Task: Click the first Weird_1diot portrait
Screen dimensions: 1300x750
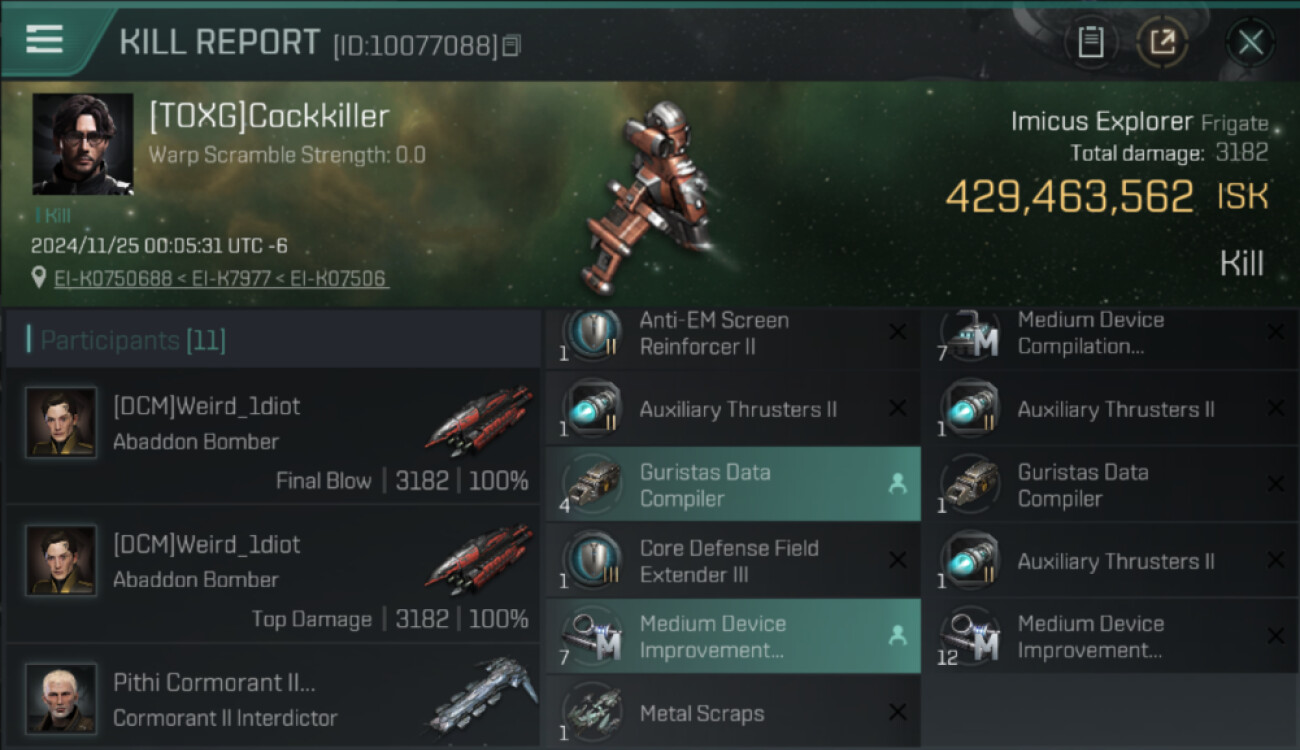Action: coord(61,423)
